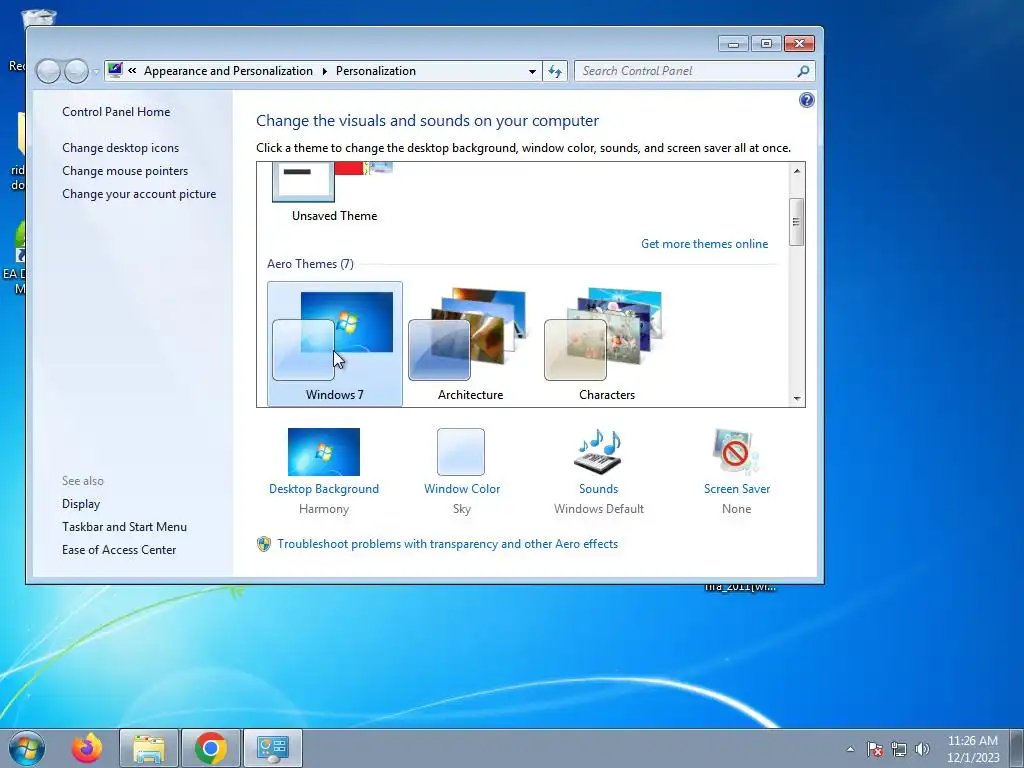The height and width of the screenshot is (768, 1024).
Task: Expand breadcrumb arrow after Appearance and Personalization
Action: coord(325,71)
